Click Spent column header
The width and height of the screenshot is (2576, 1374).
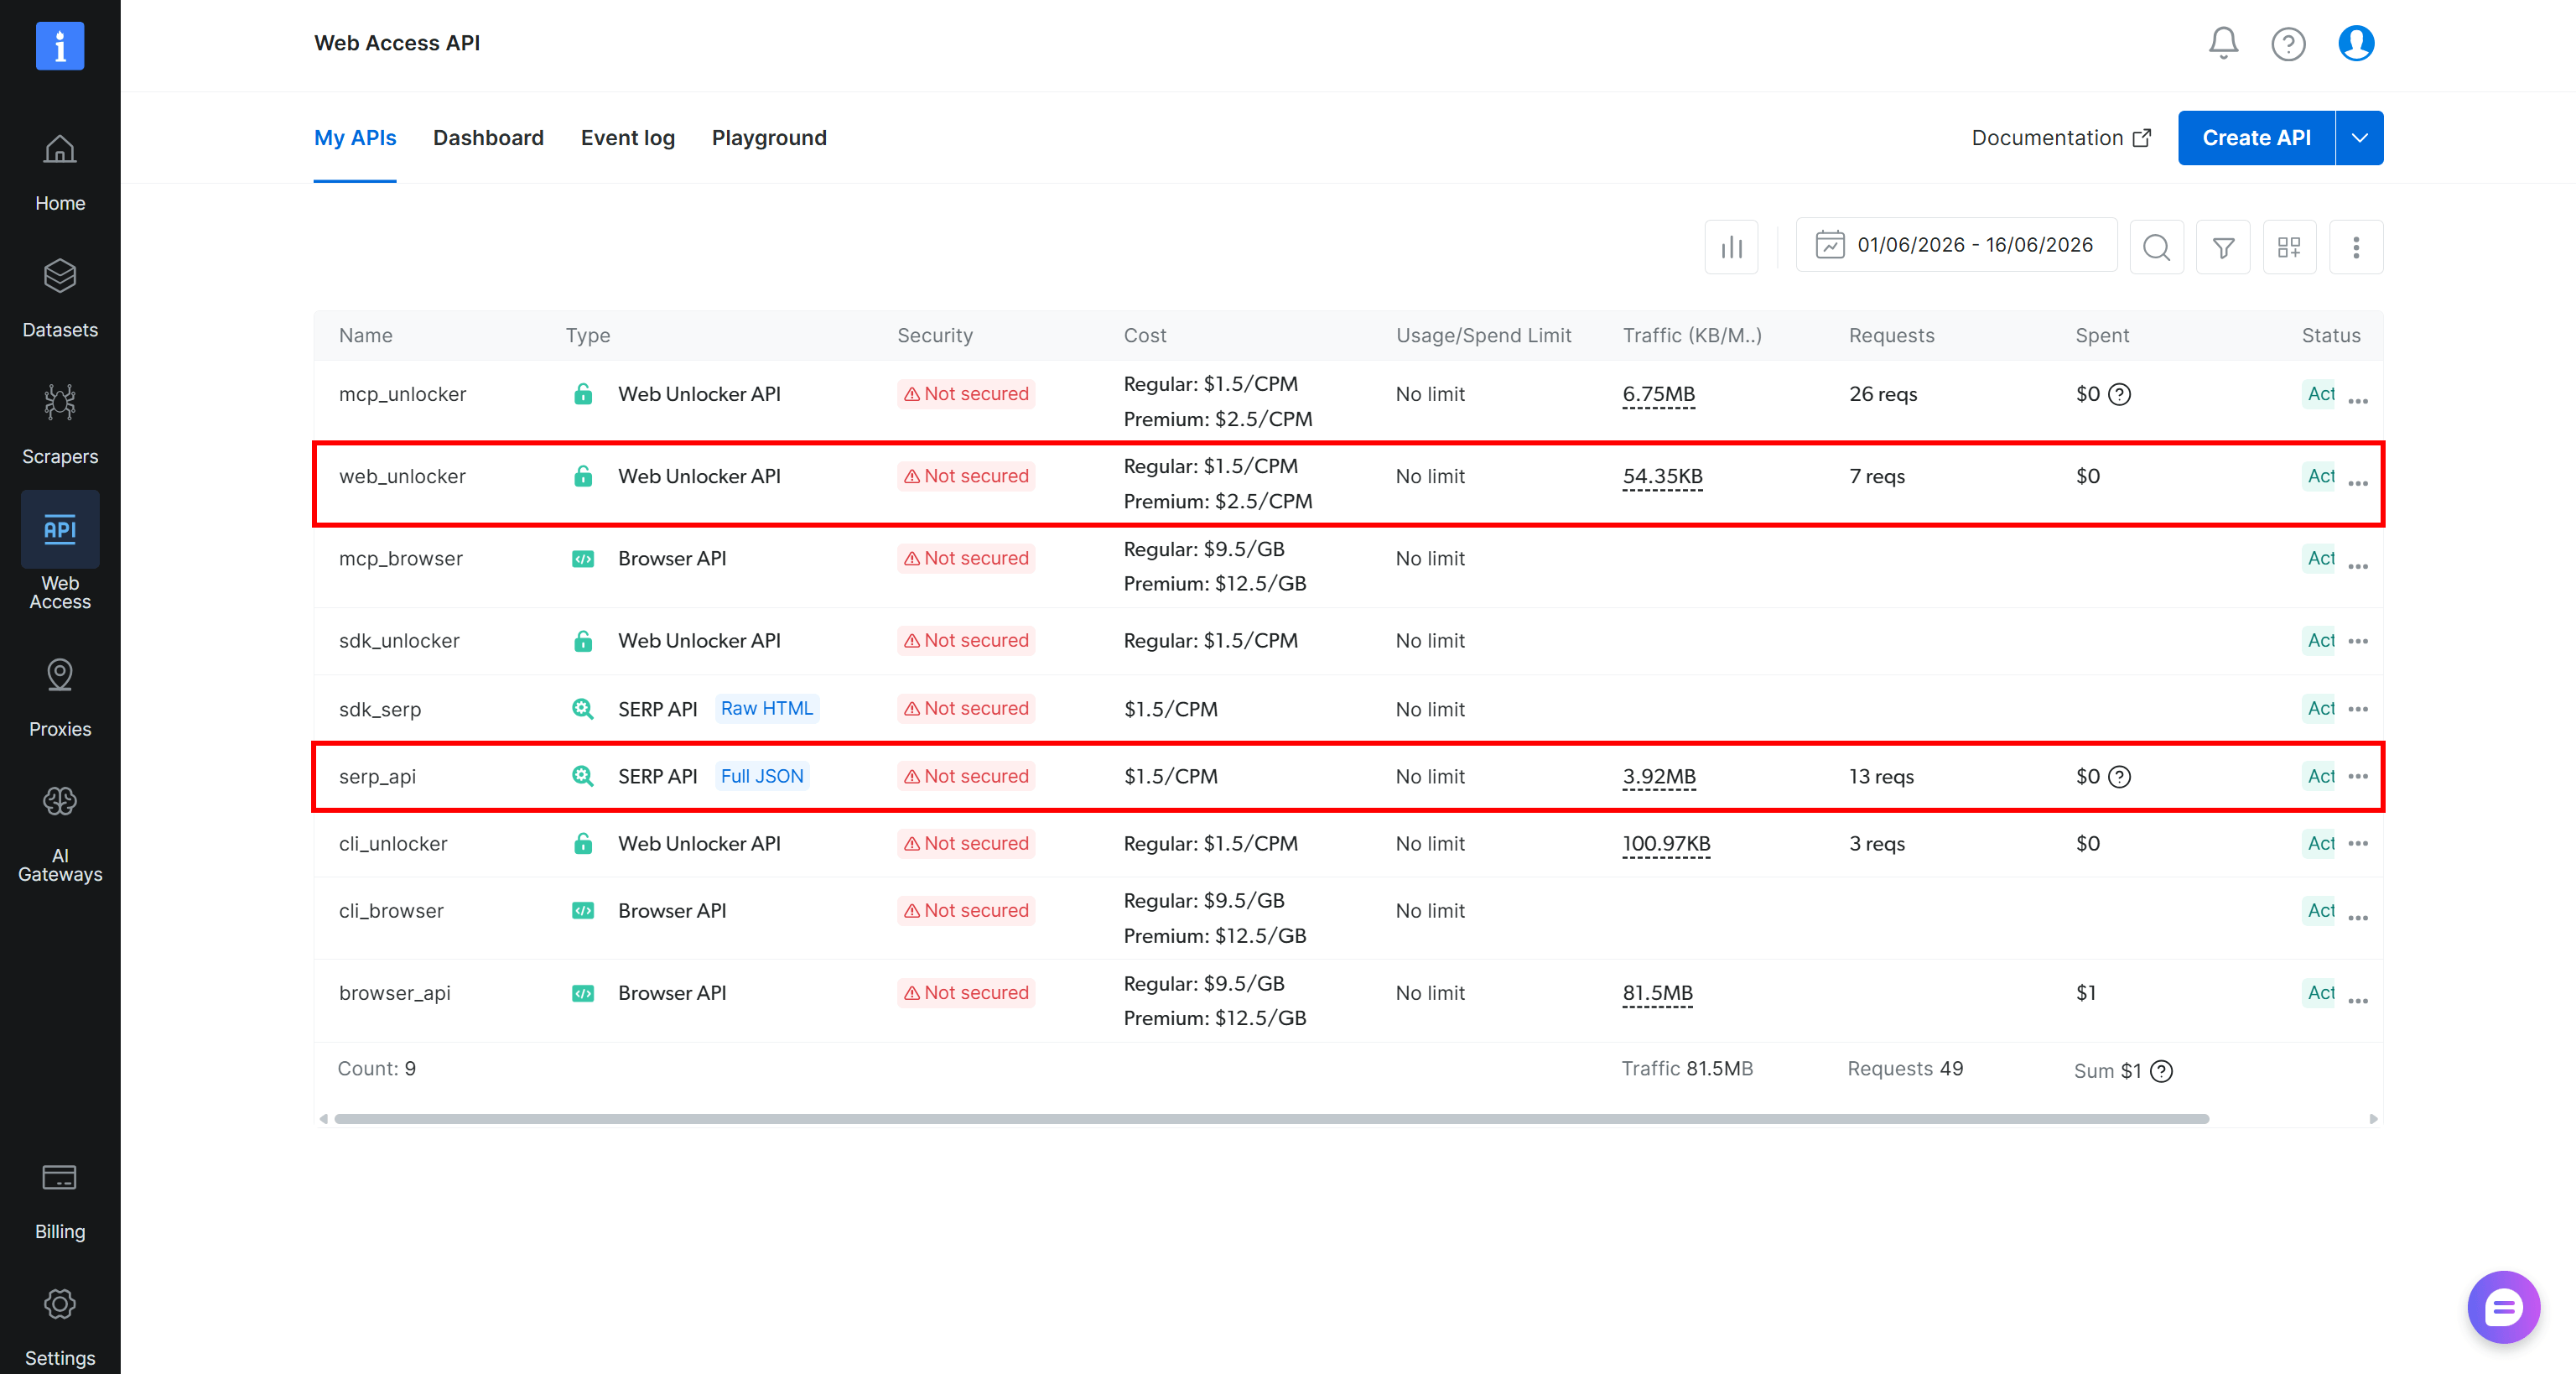click(2101, 336)
